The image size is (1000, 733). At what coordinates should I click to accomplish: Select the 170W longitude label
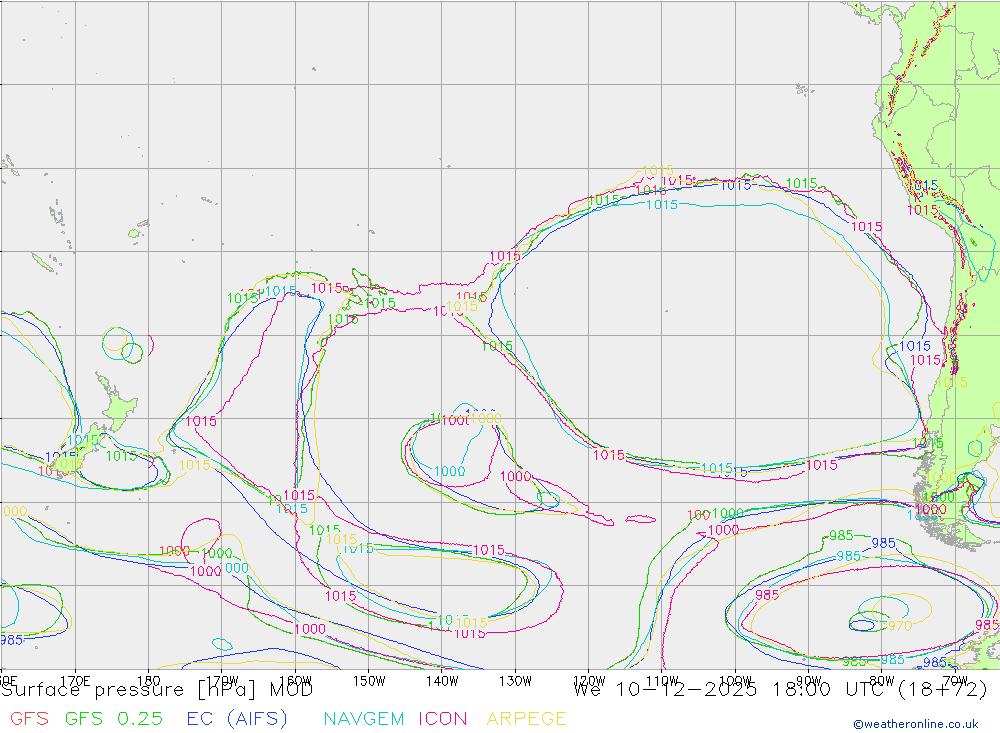[222, 681]
